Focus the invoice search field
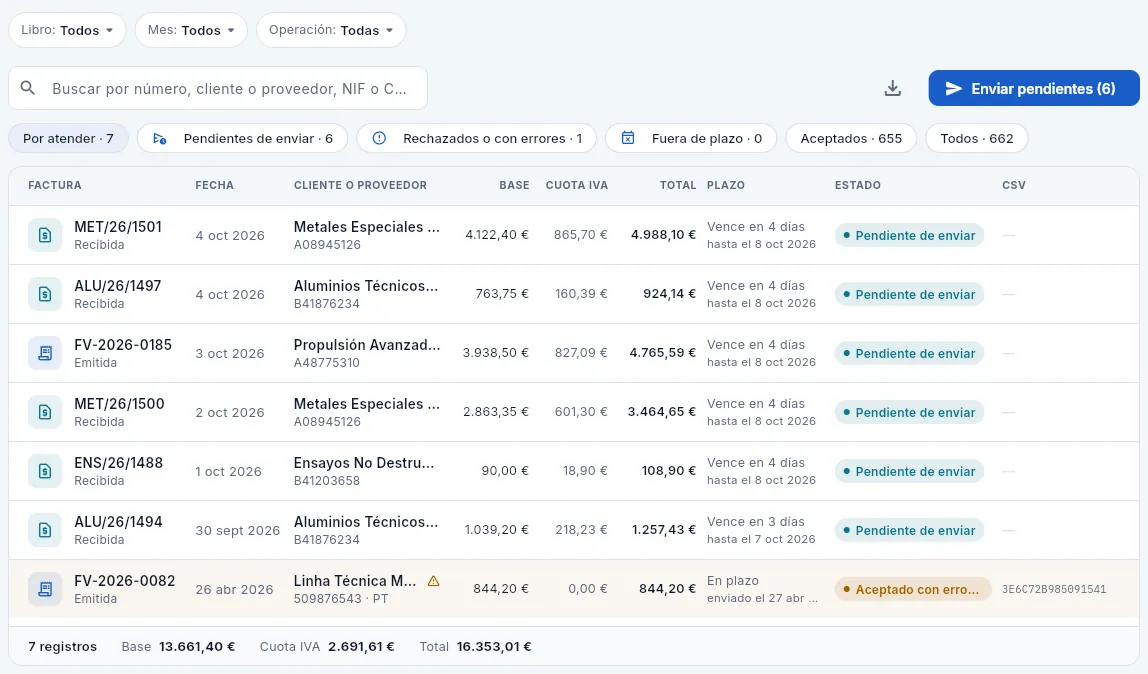The width and height of the screenshot is (1148, 674). point(218,89)
